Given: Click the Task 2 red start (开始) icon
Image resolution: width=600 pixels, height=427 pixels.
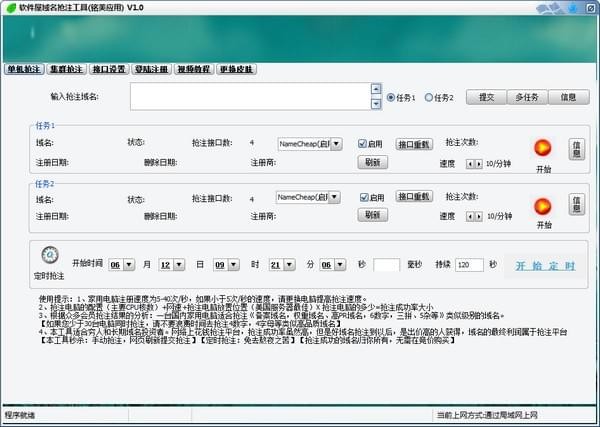Looking at the screenshot, I should coord(543,205).
